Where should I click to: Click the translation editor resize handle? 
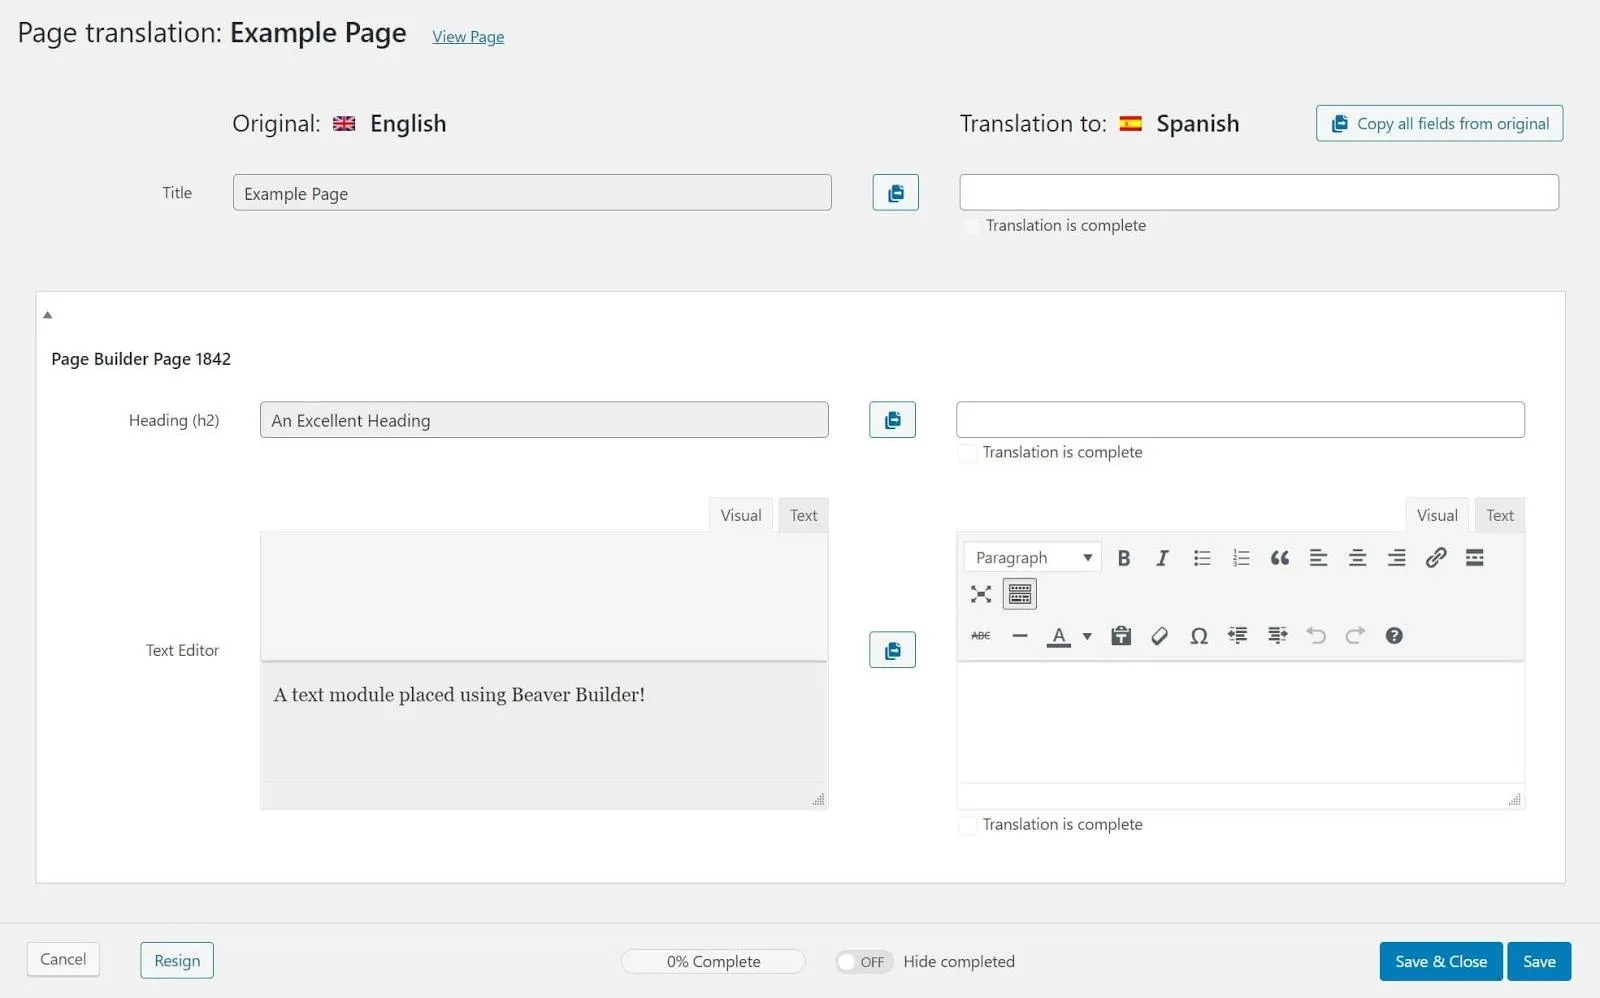(1515, 799)
